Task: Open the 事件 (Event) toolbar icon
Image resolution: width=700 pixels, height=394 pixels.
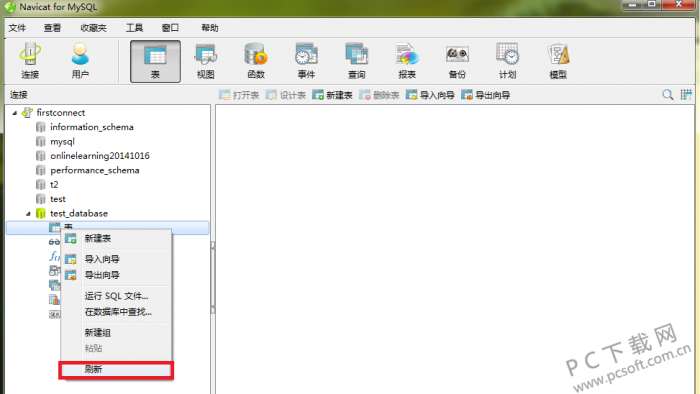Action: click(x=306, y=61)
